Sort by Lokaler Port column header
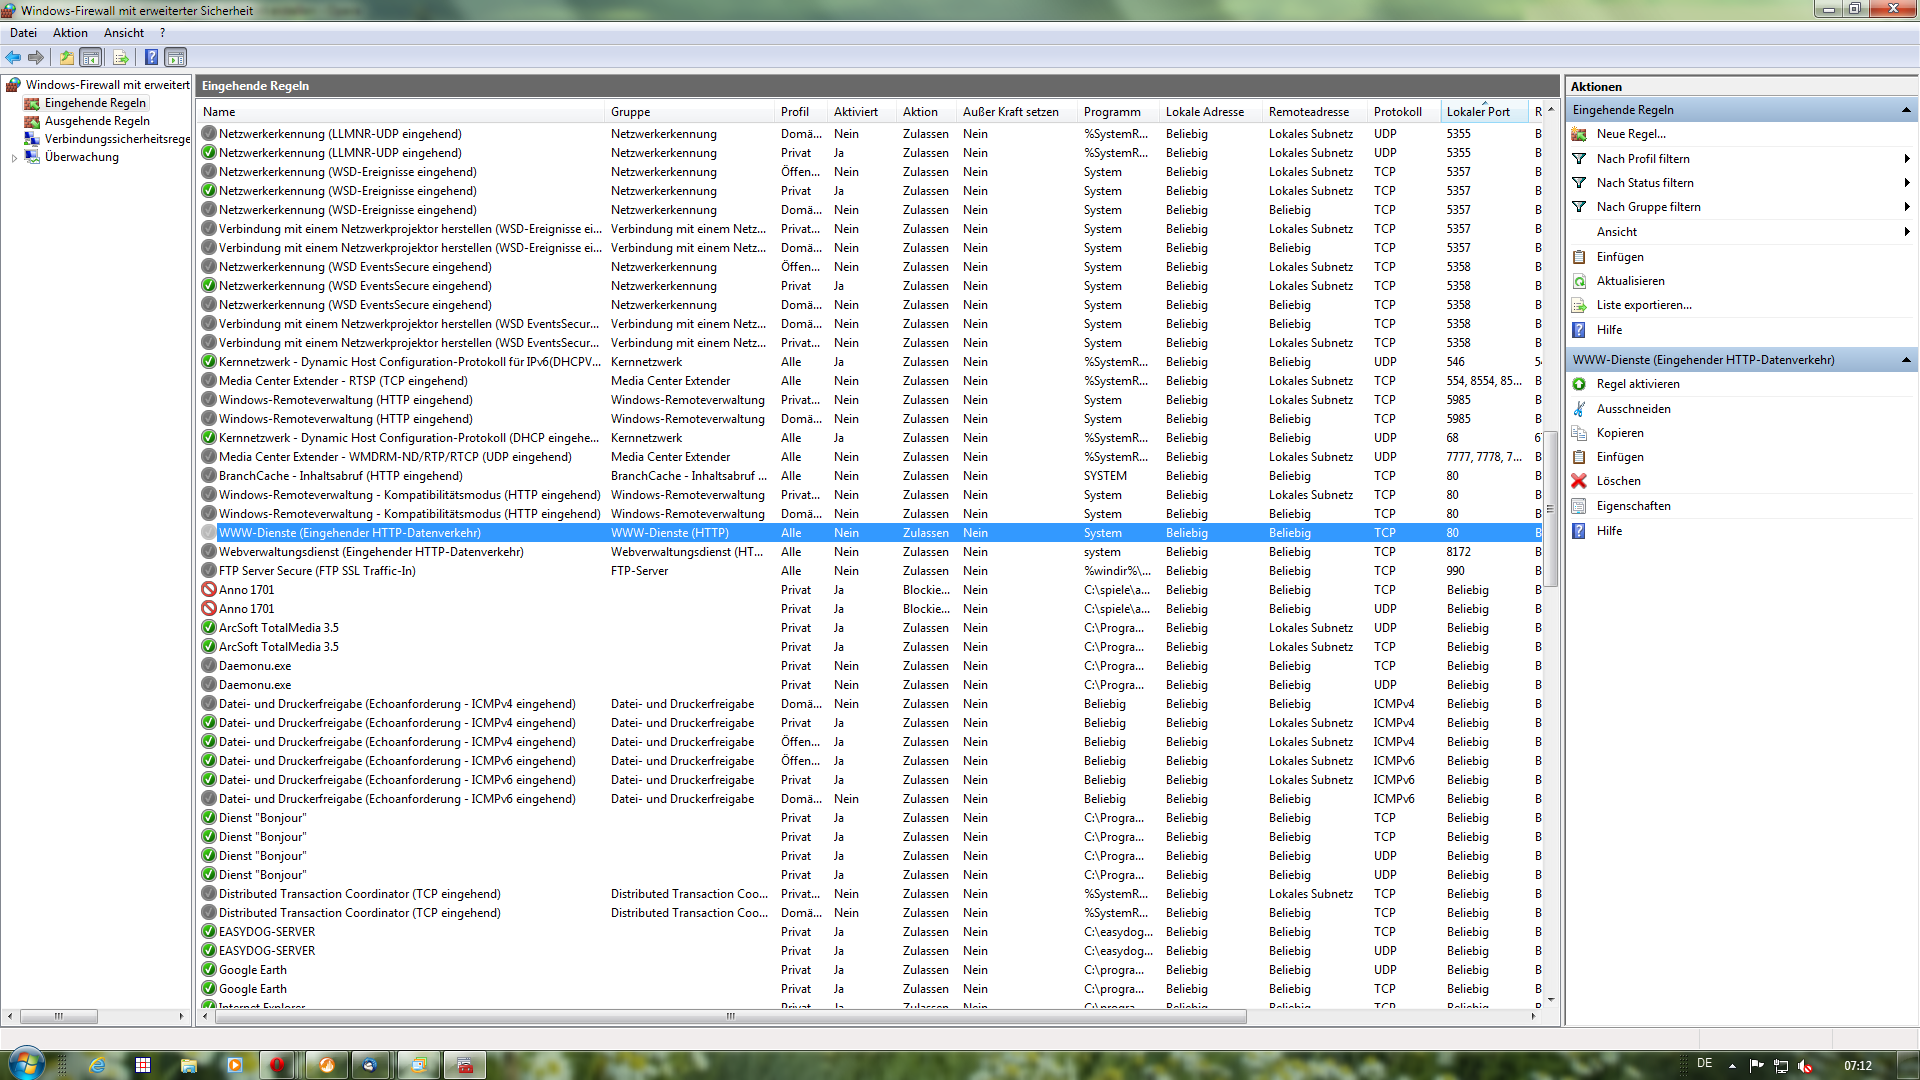1920x1080 pixels. (1484, 112)
